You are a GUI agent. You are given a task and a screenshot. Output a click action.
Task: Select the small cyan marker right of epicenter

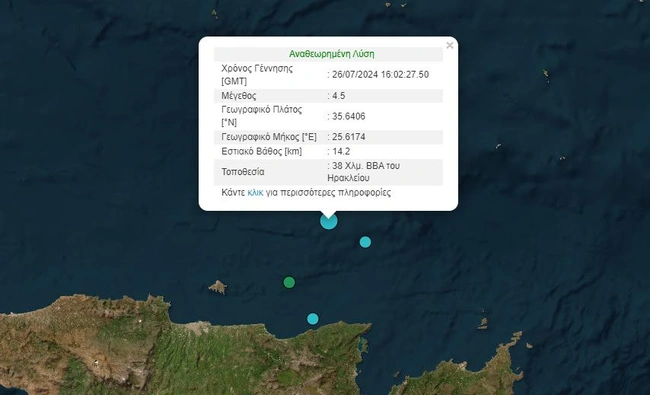coord(365,242)
